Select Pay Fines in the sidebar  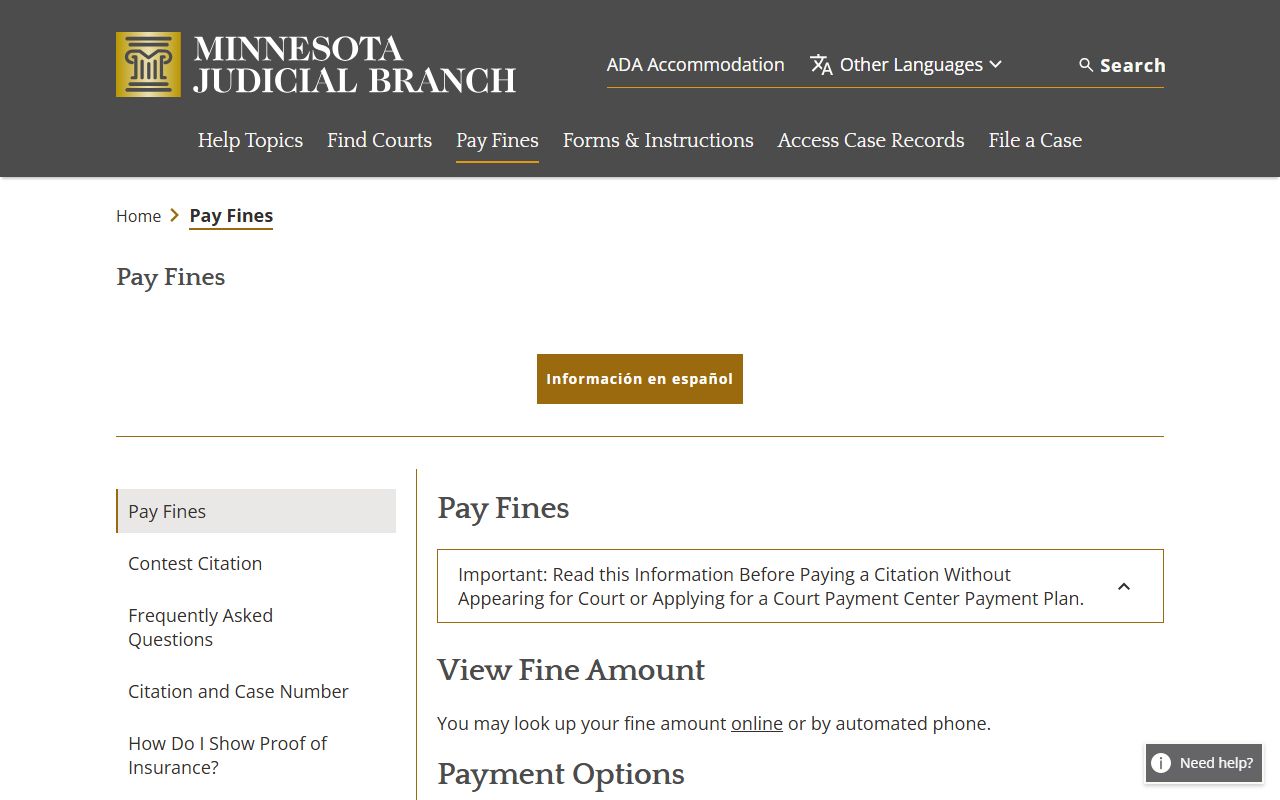pyautogui.click(x=256, y=511)
